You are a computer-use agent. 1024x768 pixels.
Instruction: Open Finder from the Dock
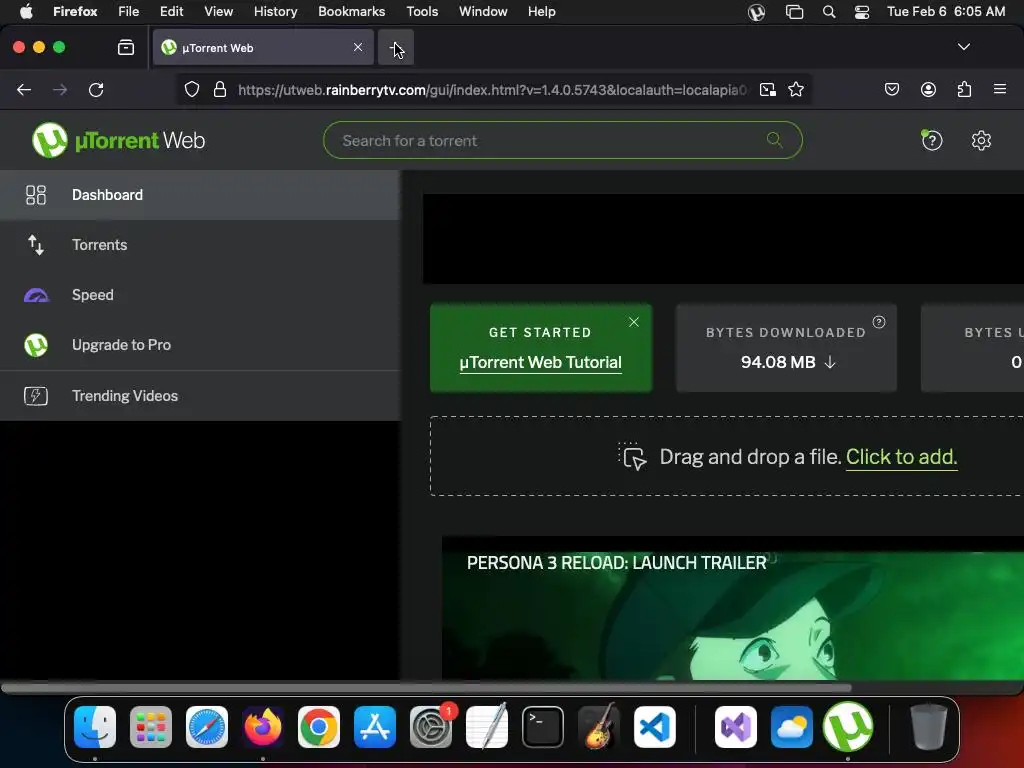coord(95,727)
